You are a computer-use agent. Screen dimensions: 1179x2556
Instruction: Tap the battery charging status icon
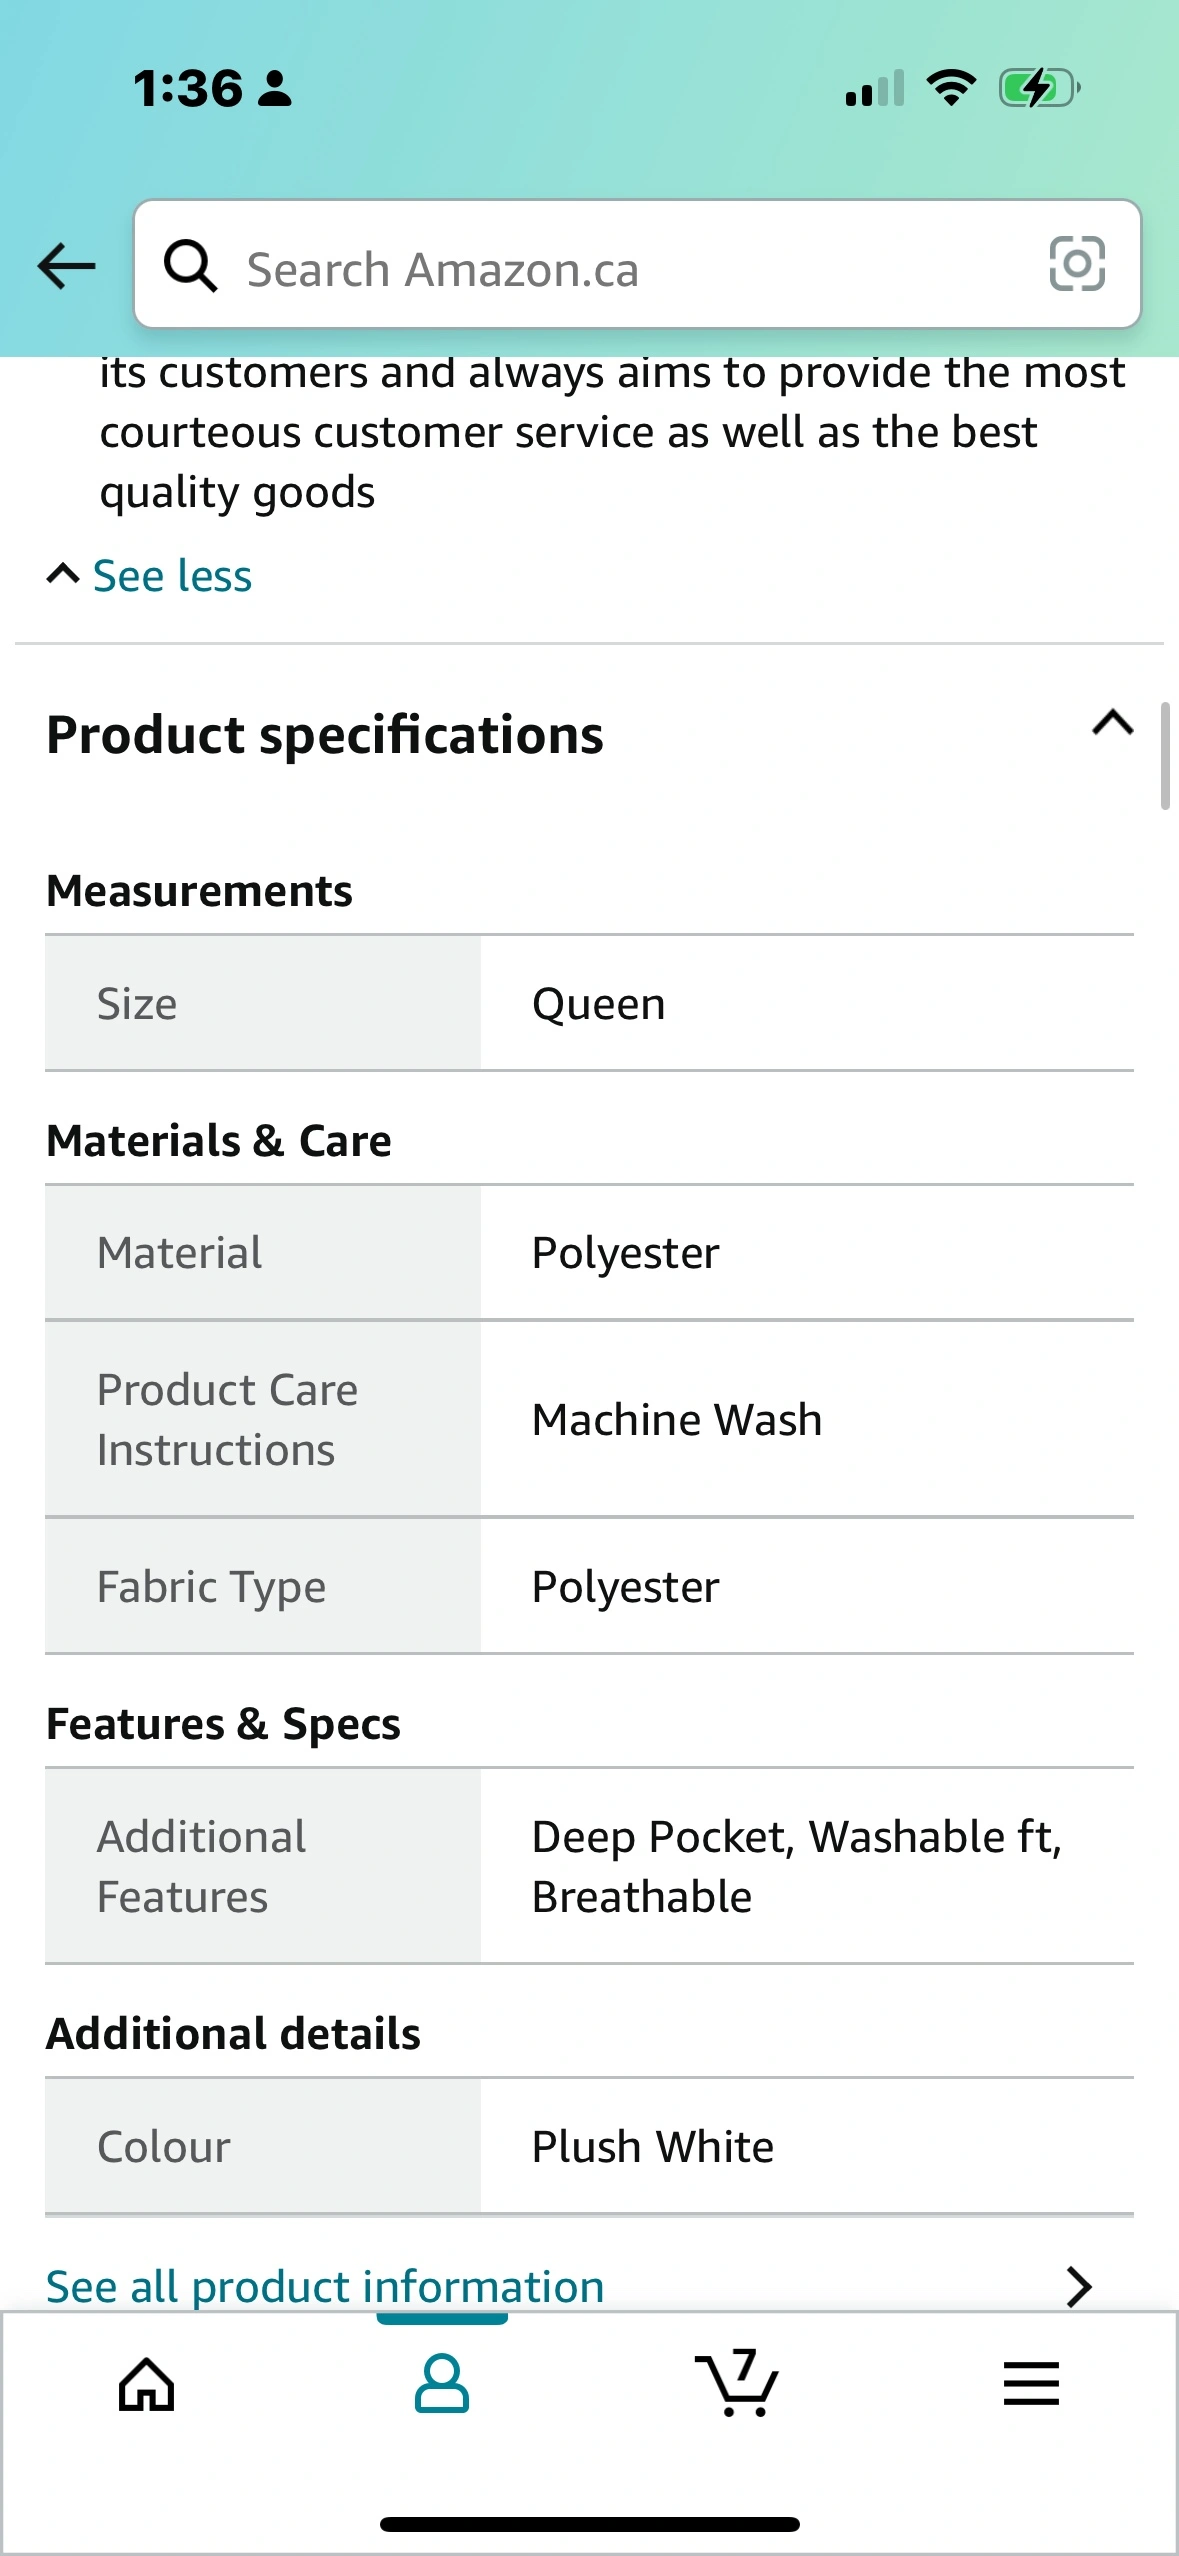click(x=1039, y=88)
